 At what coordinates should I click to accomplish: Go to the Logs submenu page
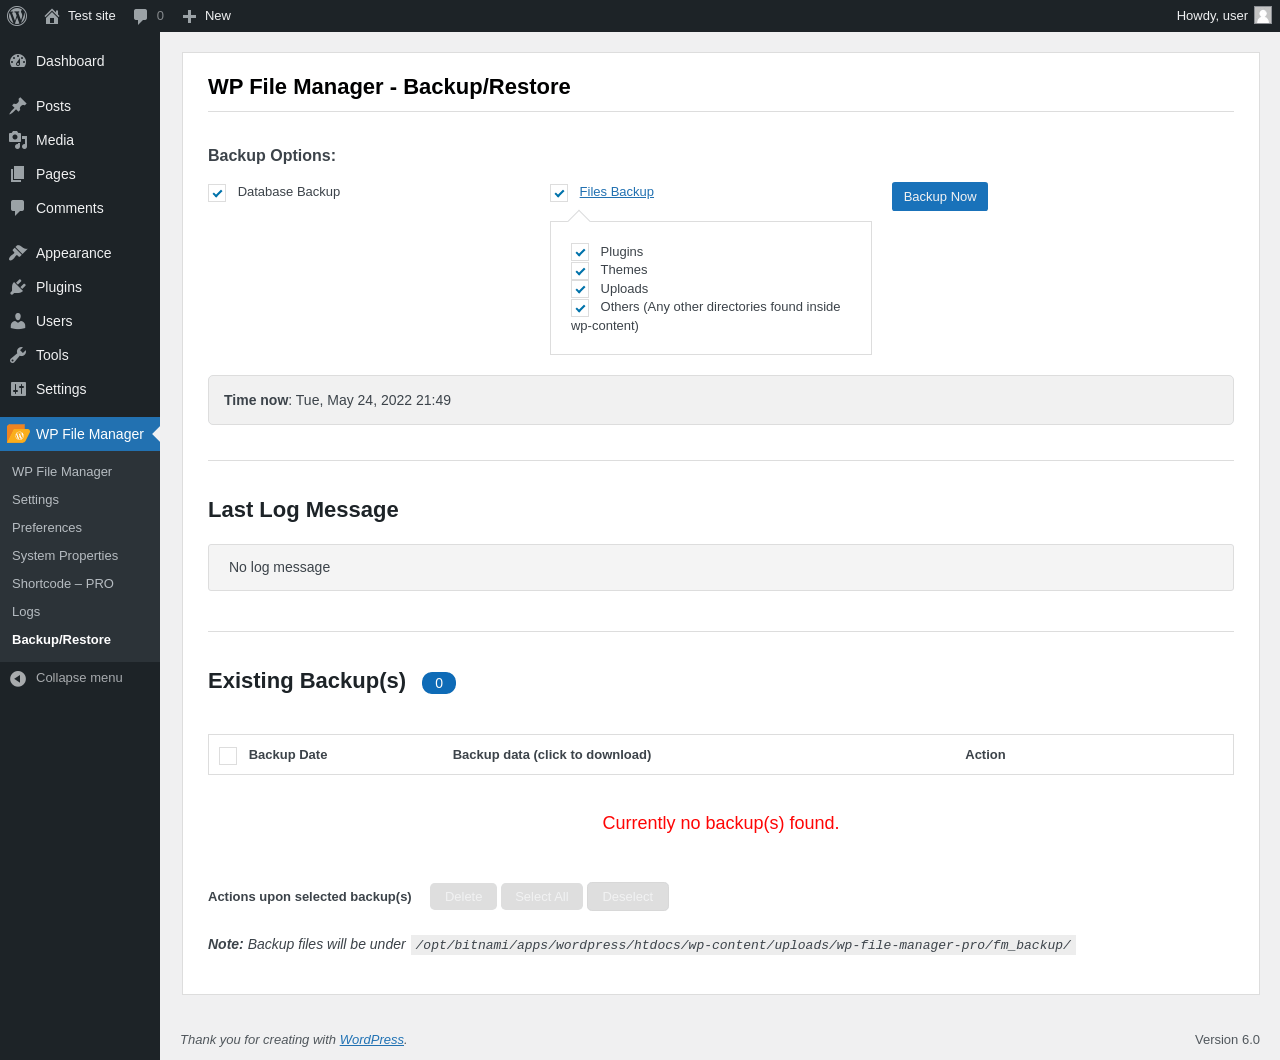[26, 612]
